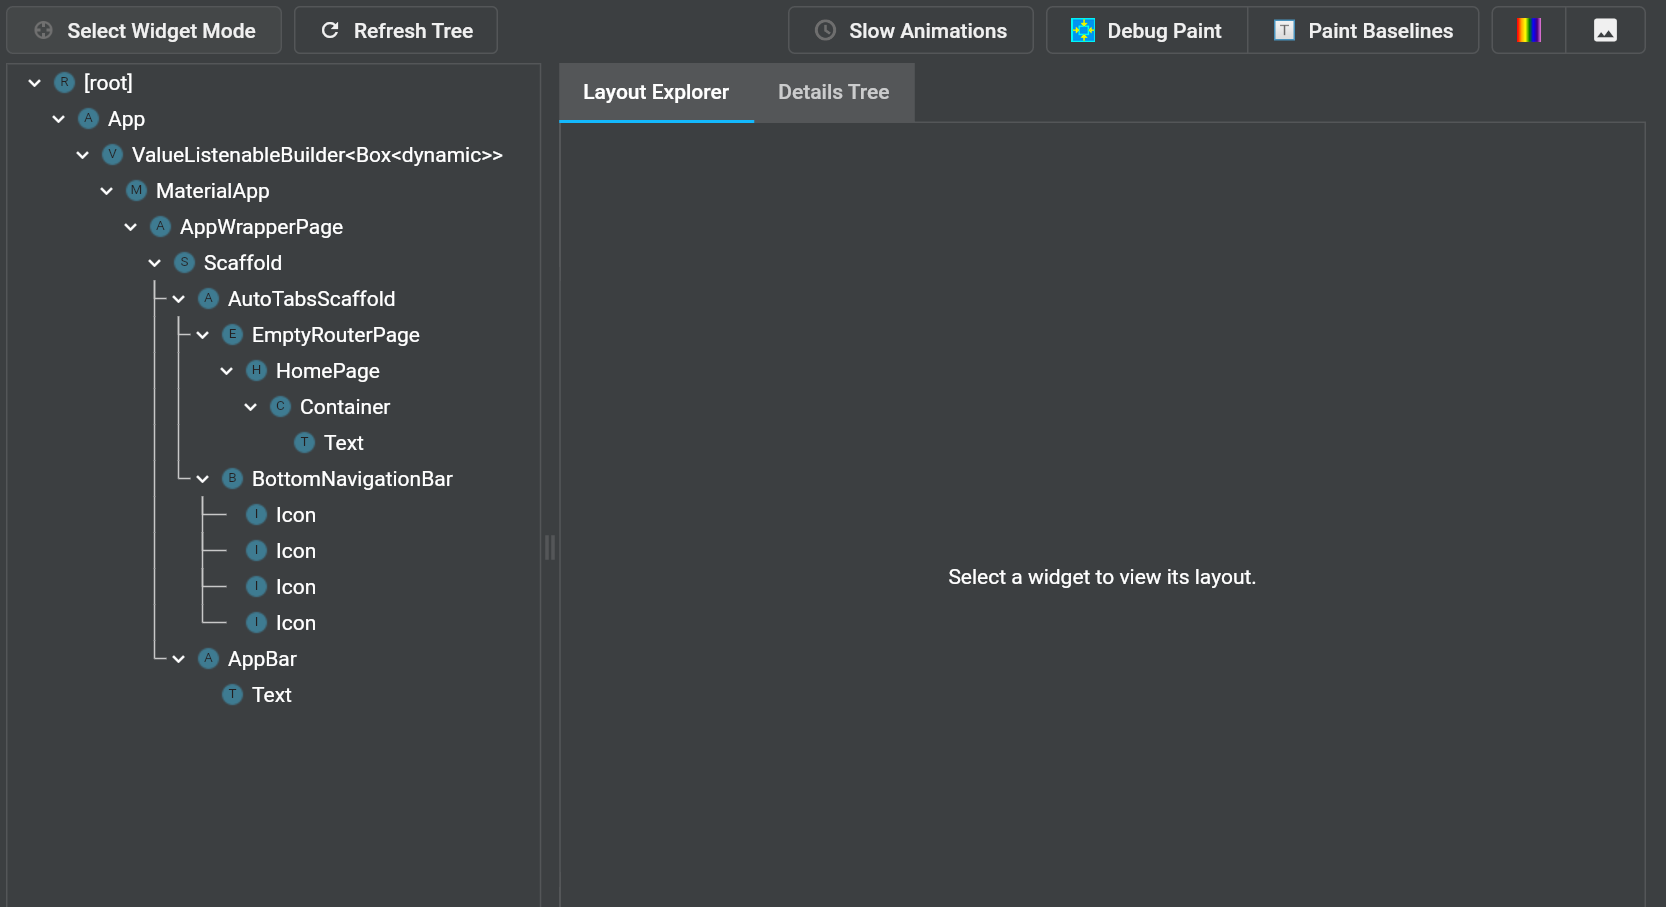Image resolution: width=1666 pixels, height=907 pixels.
Task: Enable Select Widget Mode
Action: [144, 30]
